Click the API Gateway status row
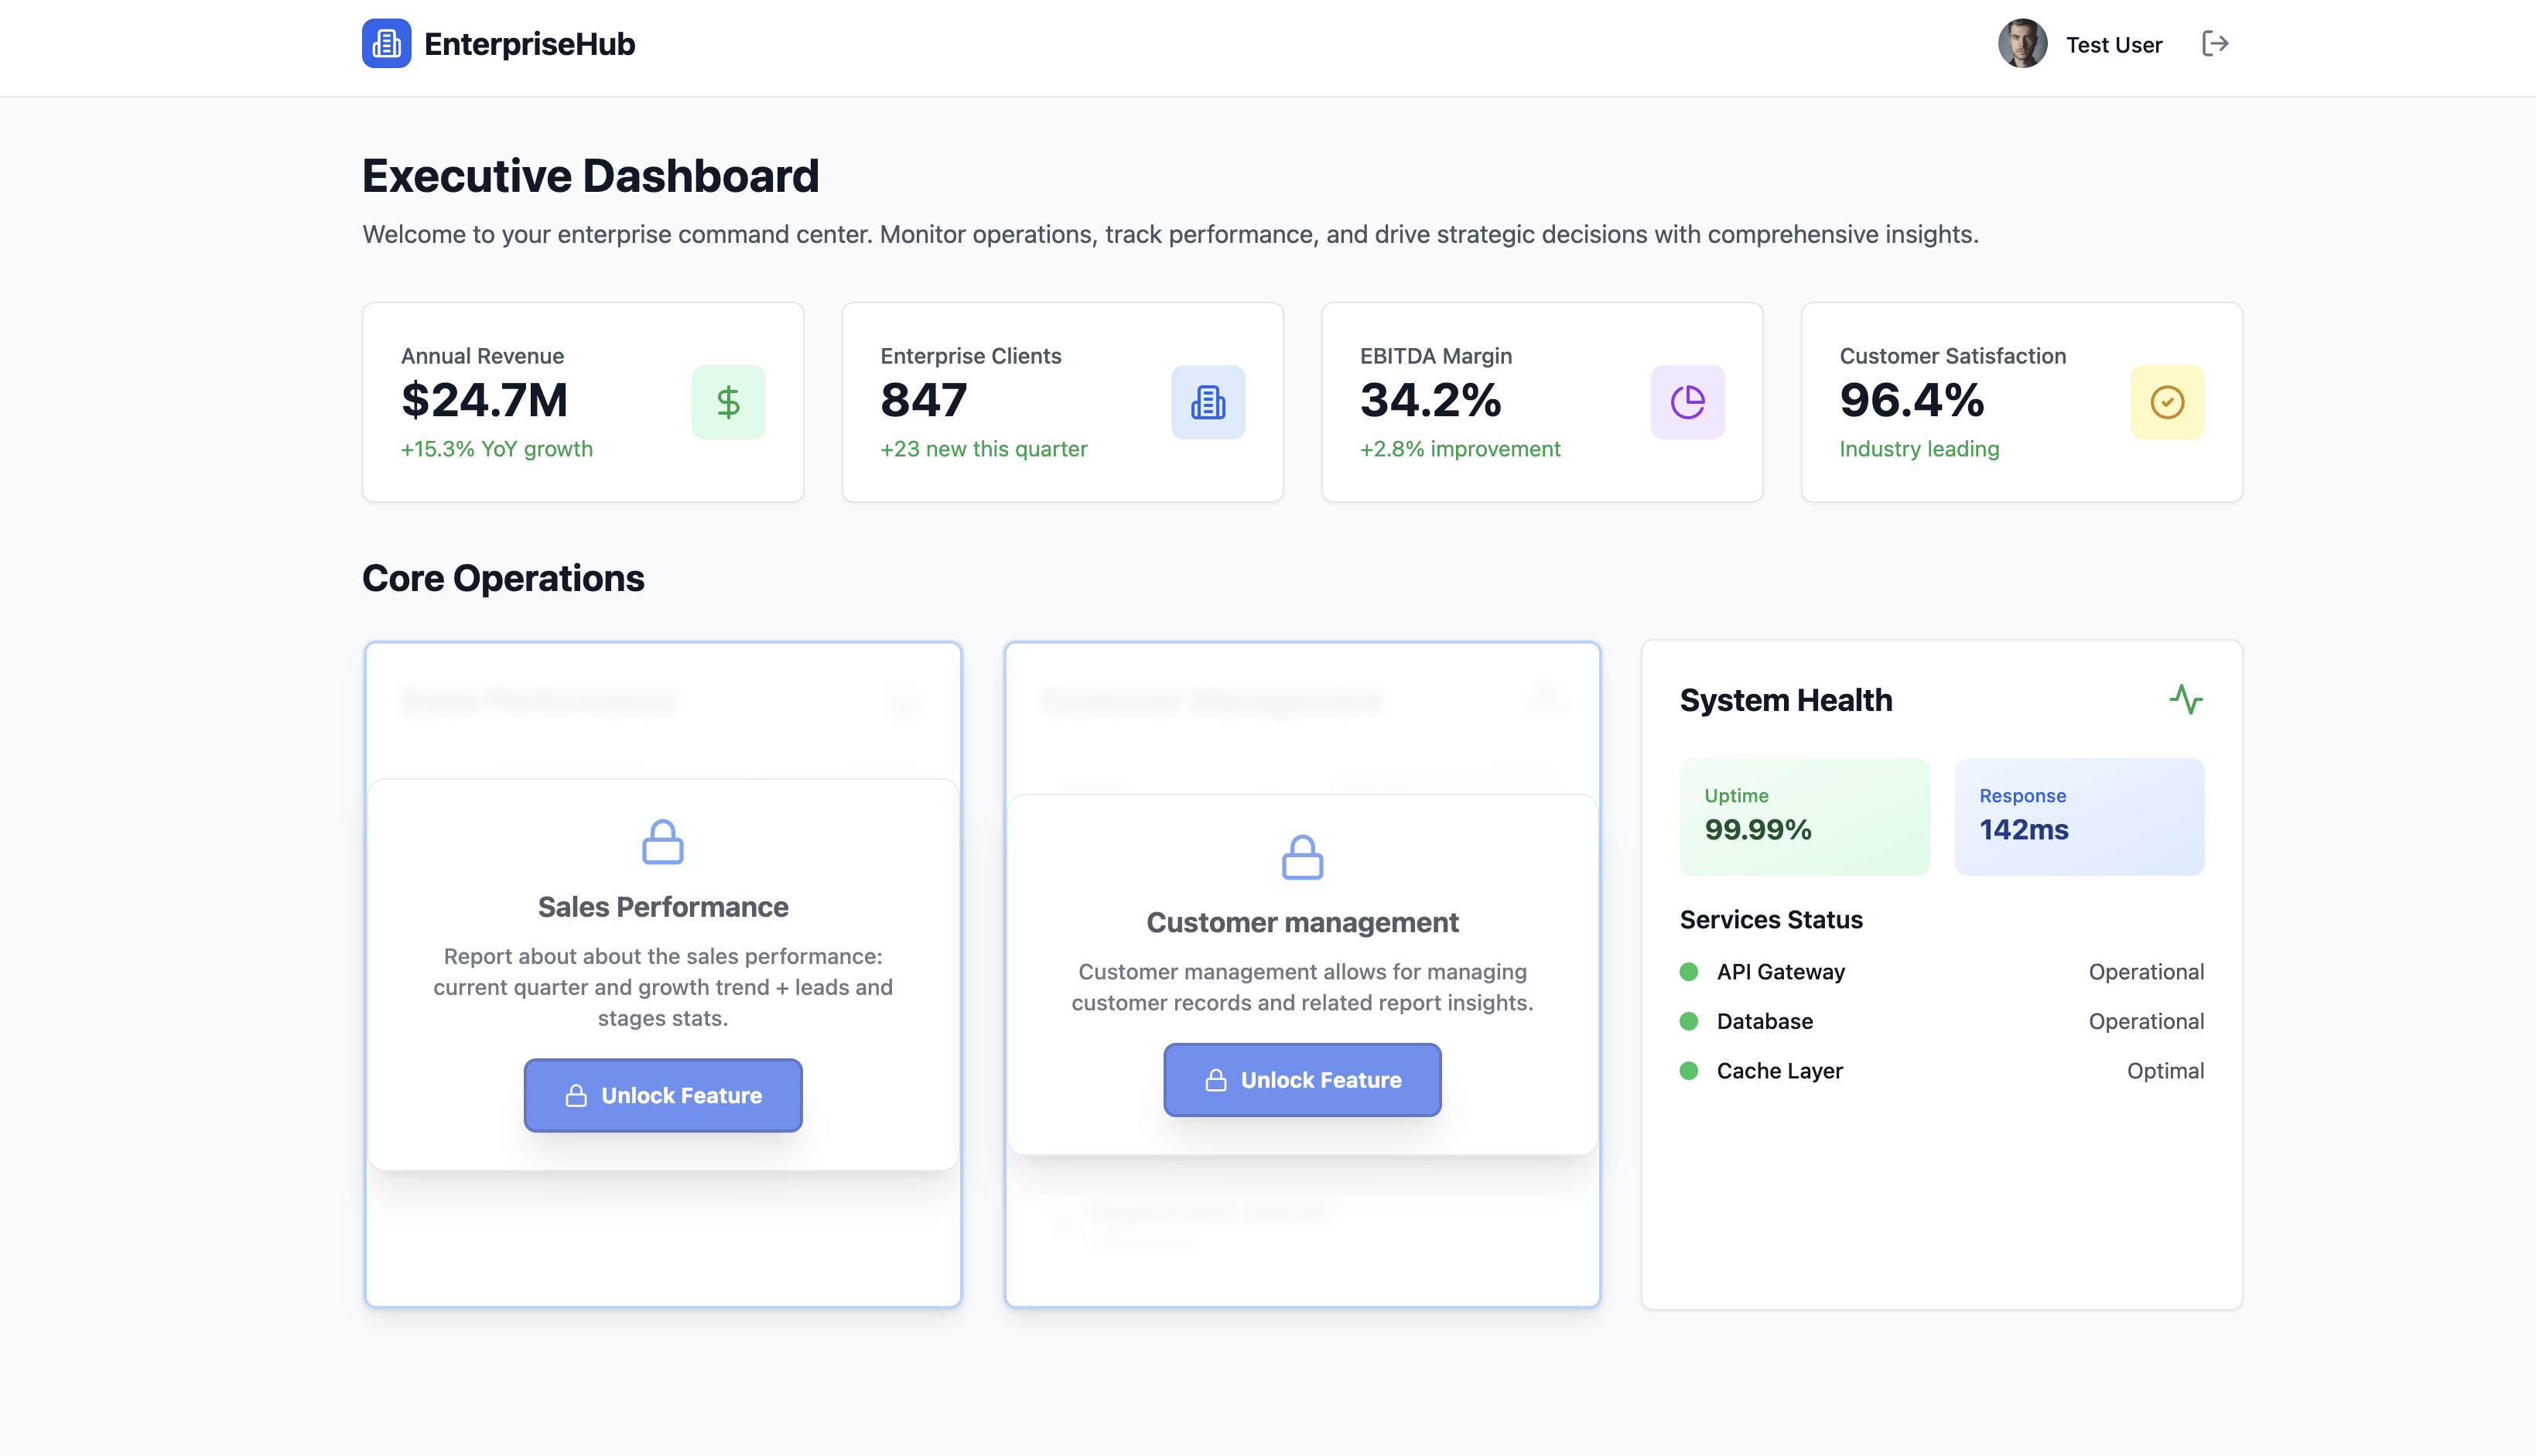 (x=1940, y=972)
